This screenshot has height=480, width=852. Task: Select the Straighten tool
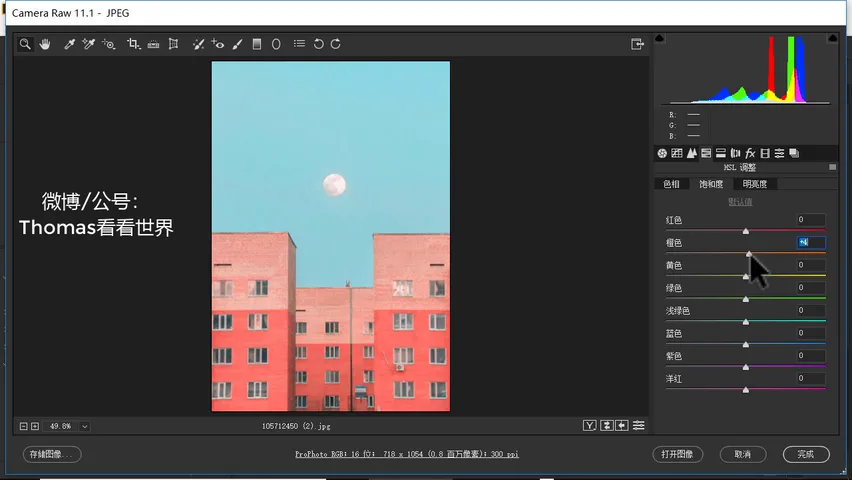(153, 44)
